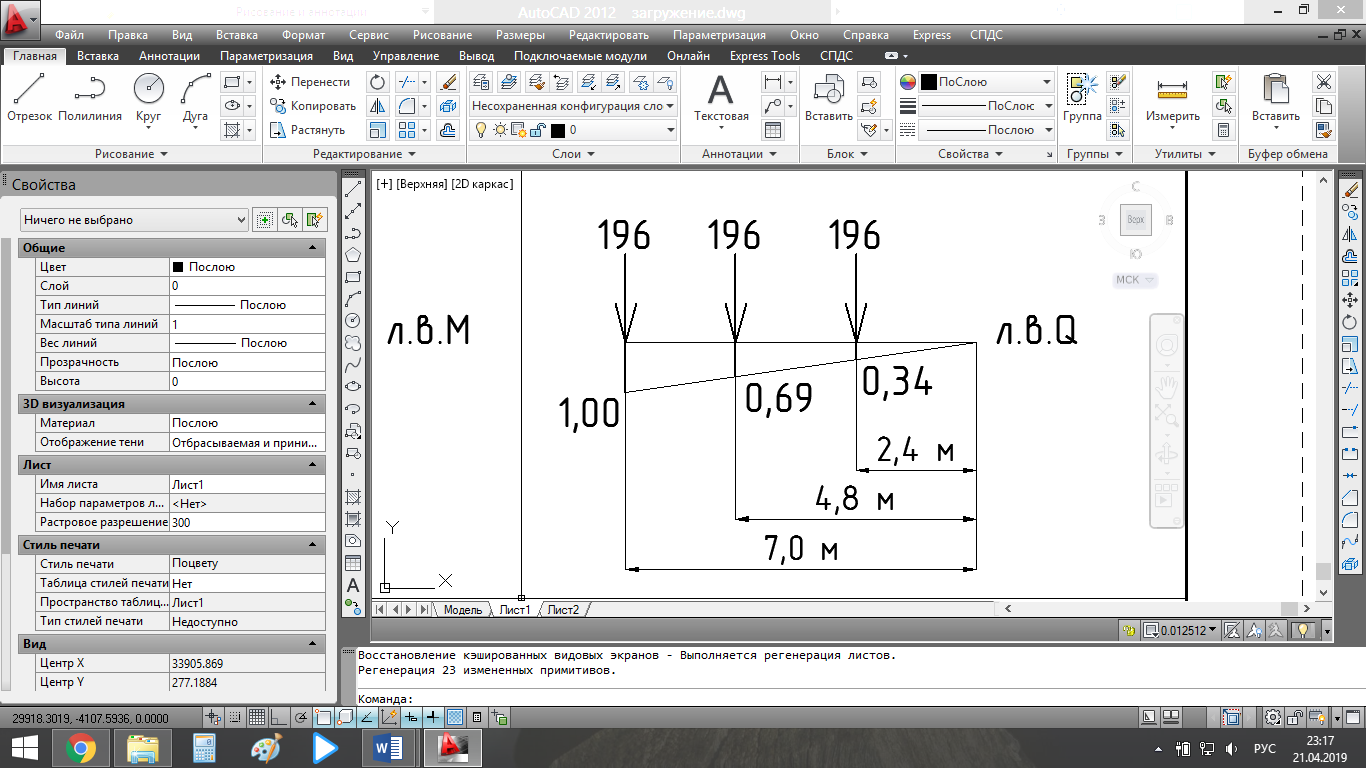Collapse the Общие properties section
This screenshot has width=1366, height=768.
312,248
